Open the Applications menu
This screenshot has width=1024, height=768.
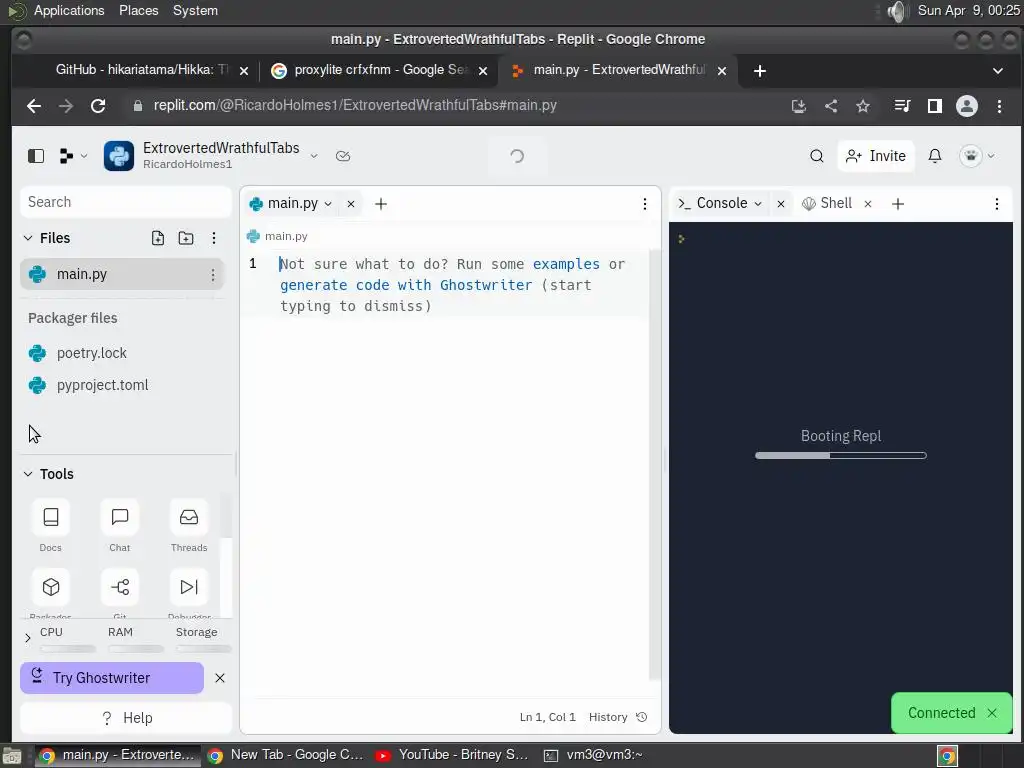[x=69, y=10]
